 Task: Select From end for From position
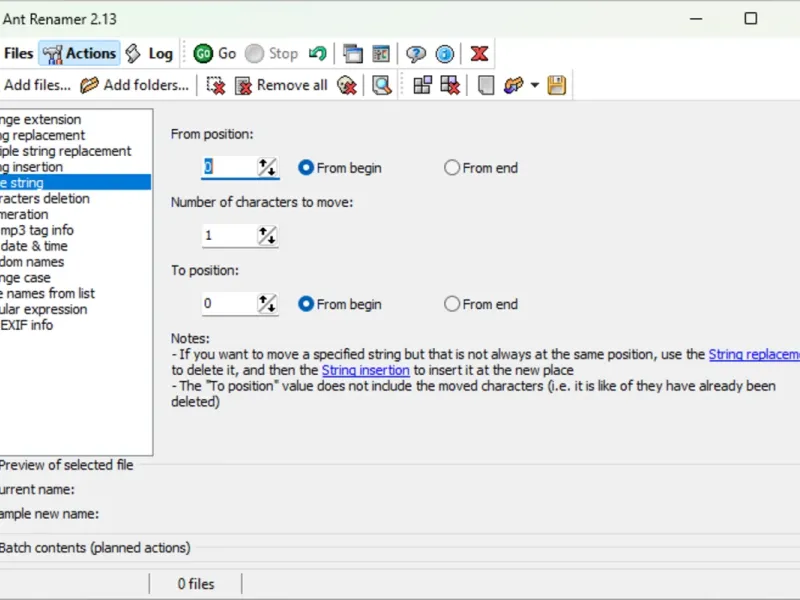(481, 168)
